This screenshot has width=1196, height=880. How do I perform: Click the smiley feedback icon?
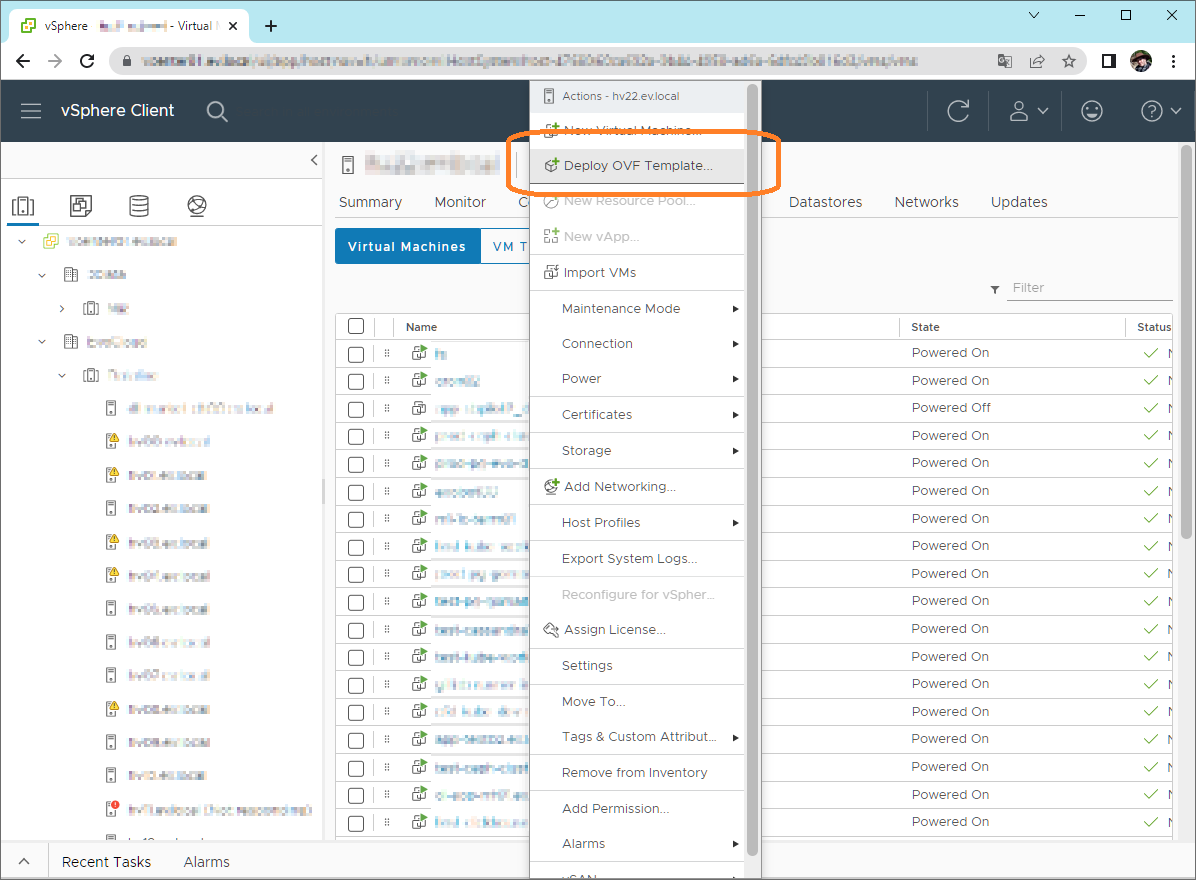1092,111
